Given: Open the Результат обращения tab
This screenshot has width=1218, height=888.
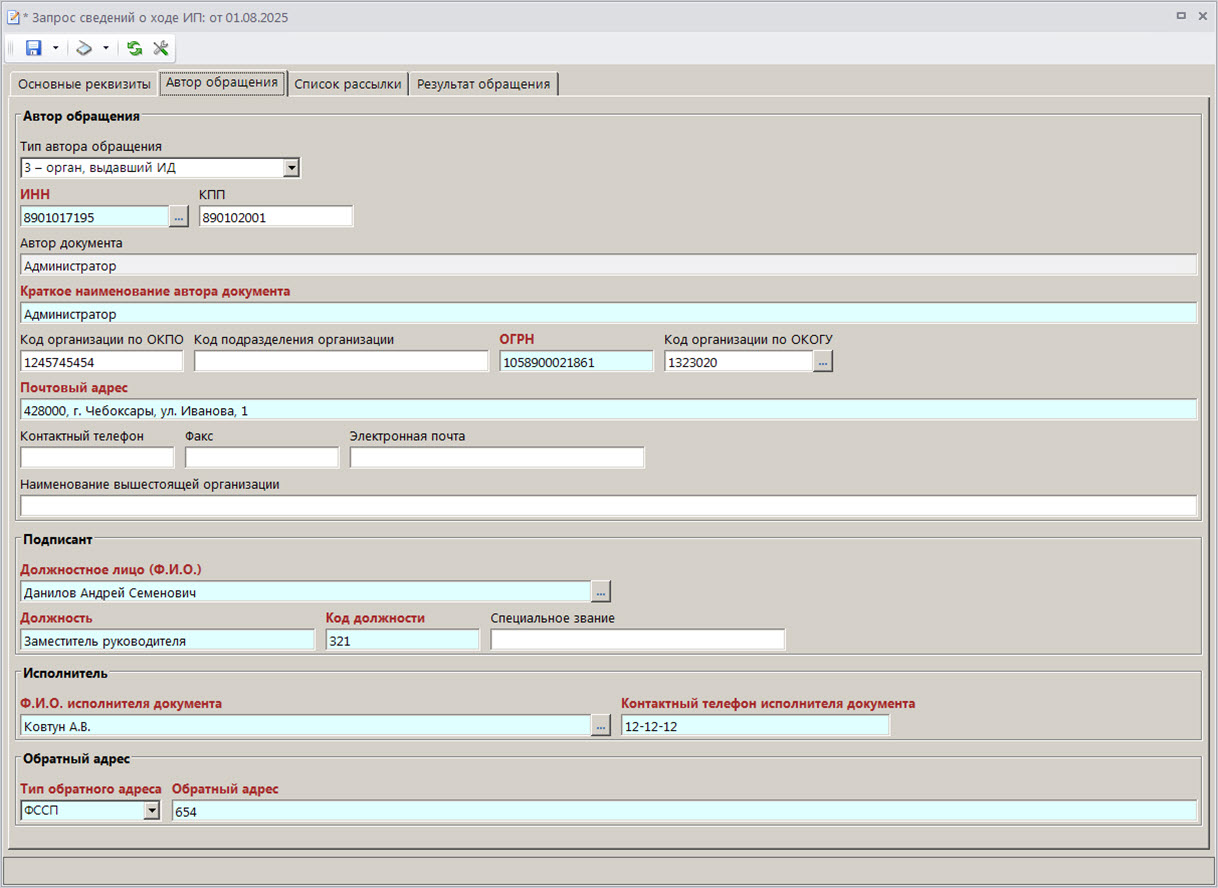Looking at the screenshot, I should pos(483,84).
